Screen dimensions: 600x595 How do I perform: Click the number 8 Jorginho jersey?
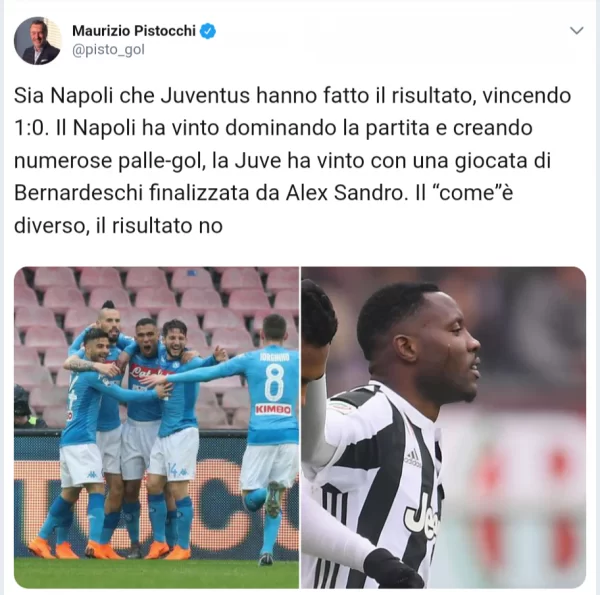[274, 383]
